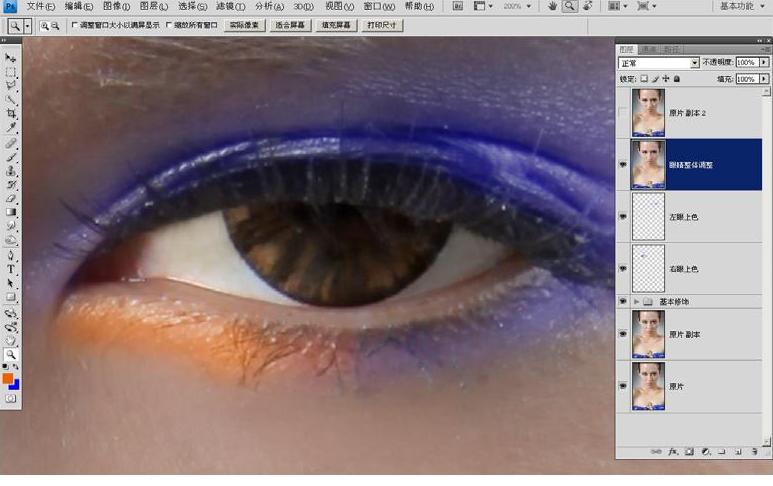The image size is (773, 486).
Task: Select the Type tool
Action: tap(10, 270)
